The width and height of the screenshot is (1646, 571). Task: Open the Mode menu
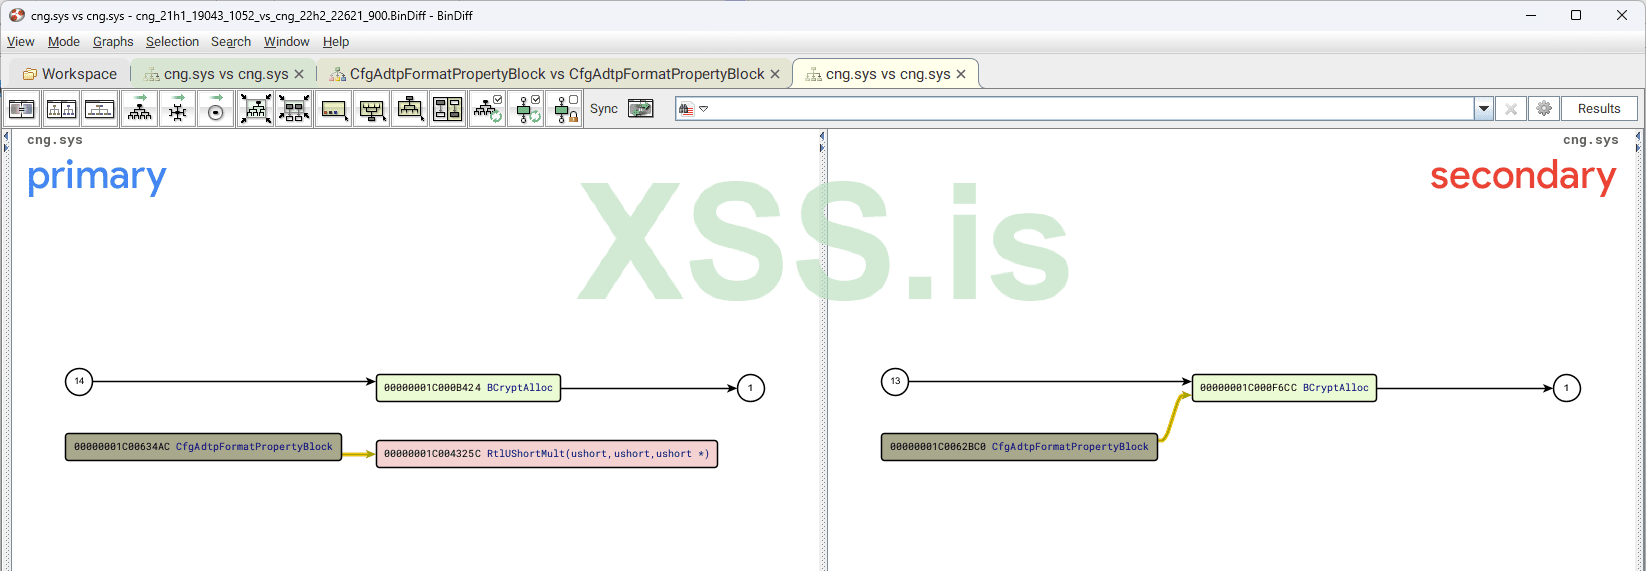[x=64, y=42]
